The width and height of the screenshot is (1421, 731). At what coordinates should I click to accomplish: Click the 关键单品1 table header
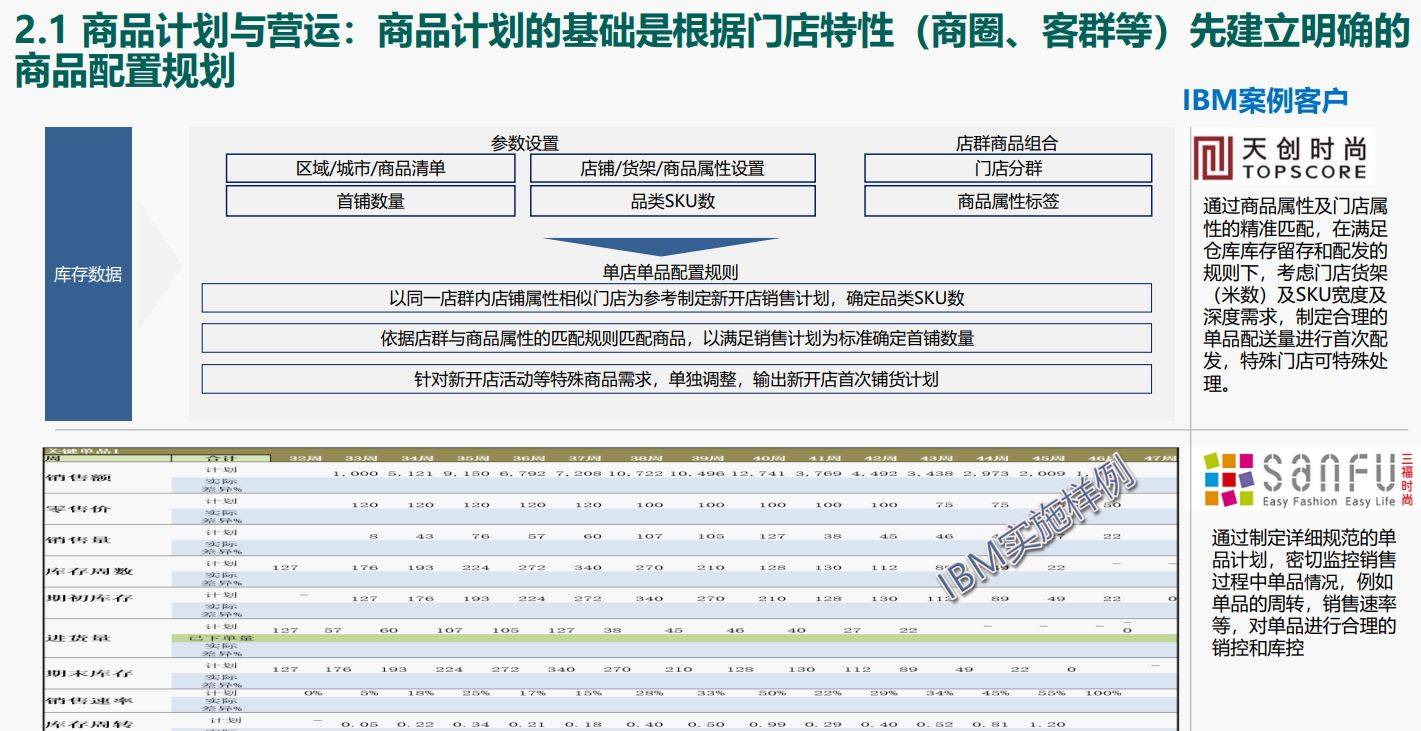(x=82, y=452)
